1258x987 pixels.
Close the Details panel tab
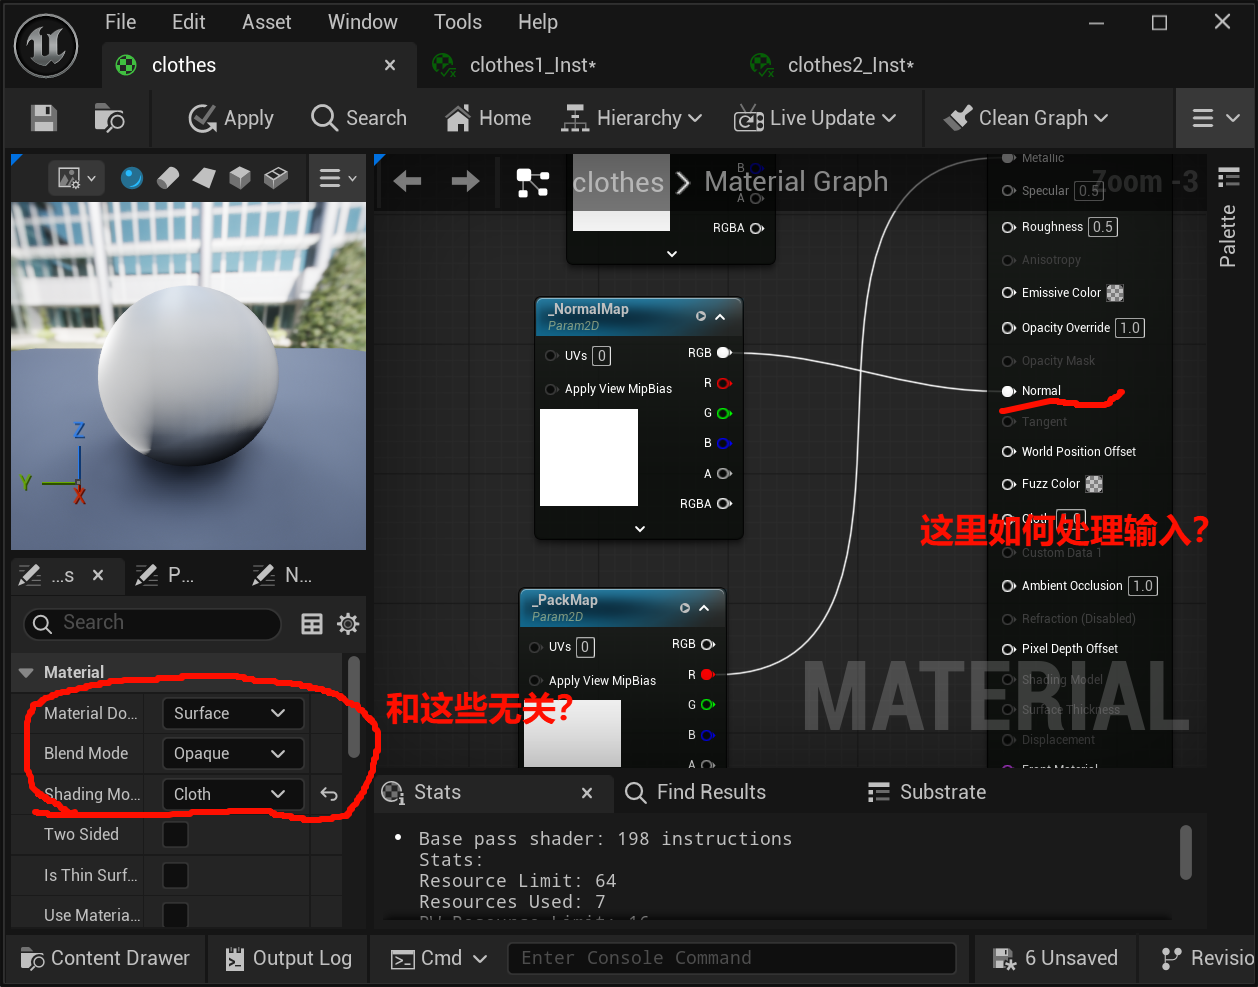[x=98, y=575]
